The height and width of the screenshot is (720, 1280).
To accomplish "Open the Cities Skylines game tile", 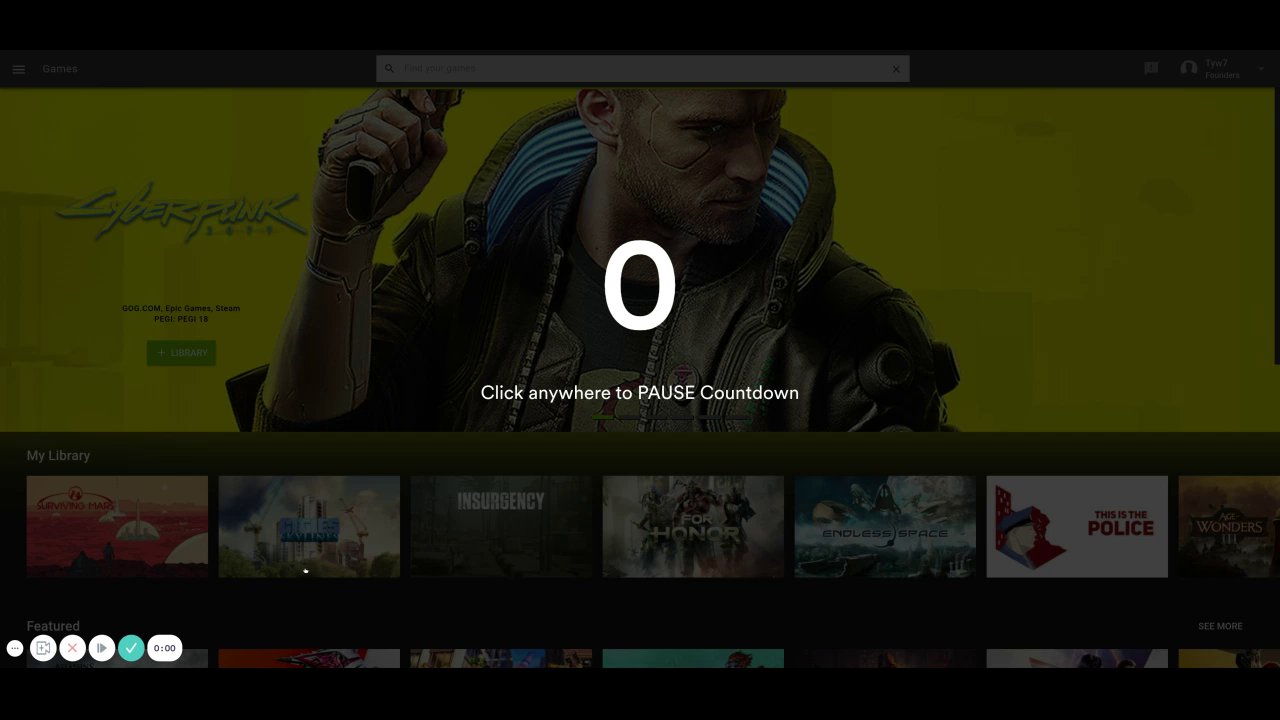I will [x=309, y=527].
